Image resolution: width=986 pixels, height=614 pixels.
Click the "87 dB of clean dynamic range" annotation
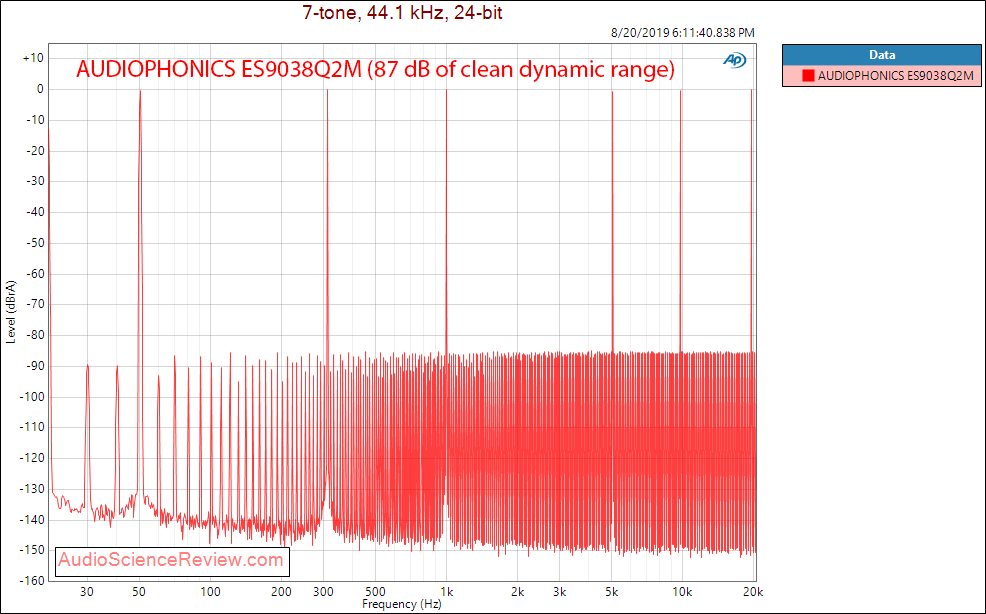[522, 69]
